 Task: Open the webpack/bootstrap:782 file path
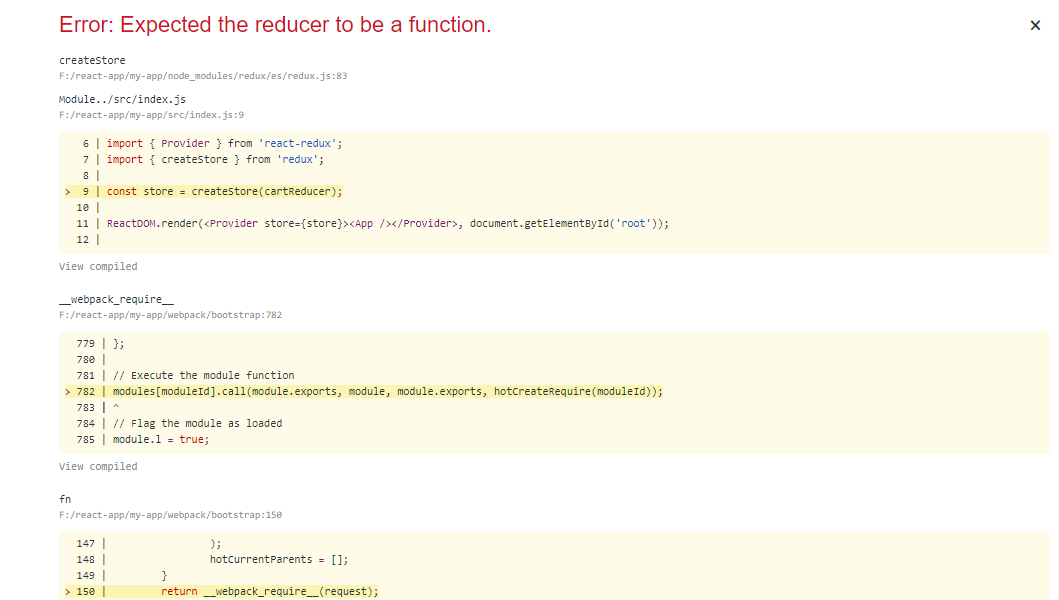[x=170, y=315]
